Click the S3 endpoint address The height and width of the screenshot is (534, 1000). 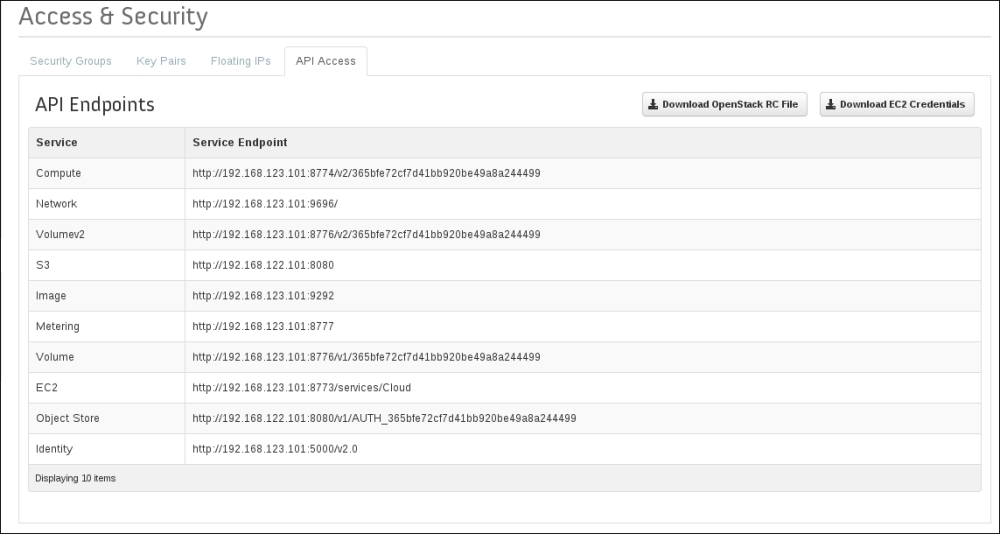click(x=263, y=265)
